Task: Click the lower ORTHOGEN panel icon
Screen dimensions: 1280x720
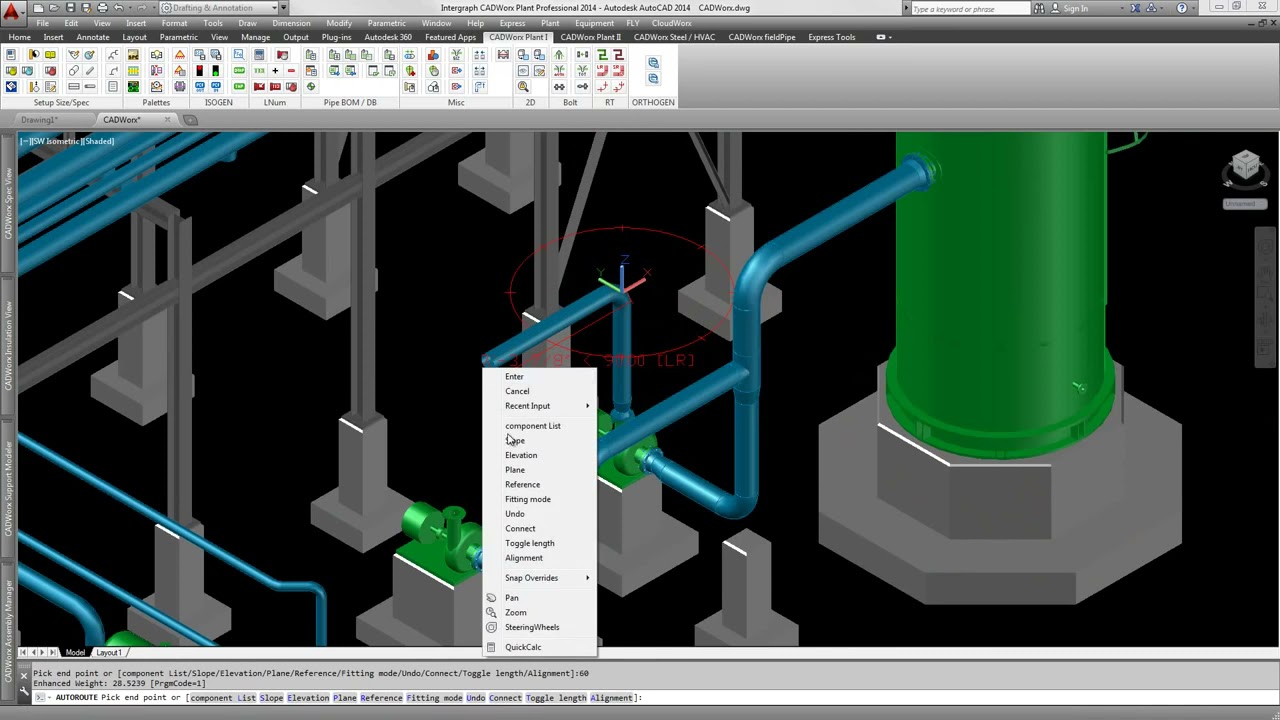Action: [653, 78]
